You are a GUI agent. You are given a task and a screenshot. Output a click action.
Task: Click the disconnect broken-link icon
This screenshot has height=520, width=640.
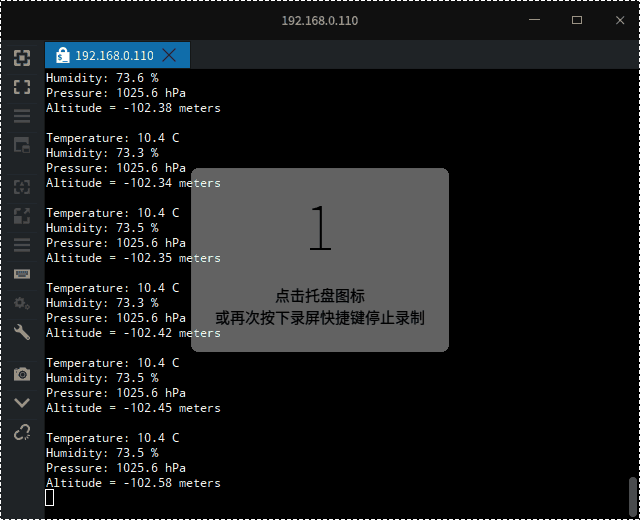(22, 432)
